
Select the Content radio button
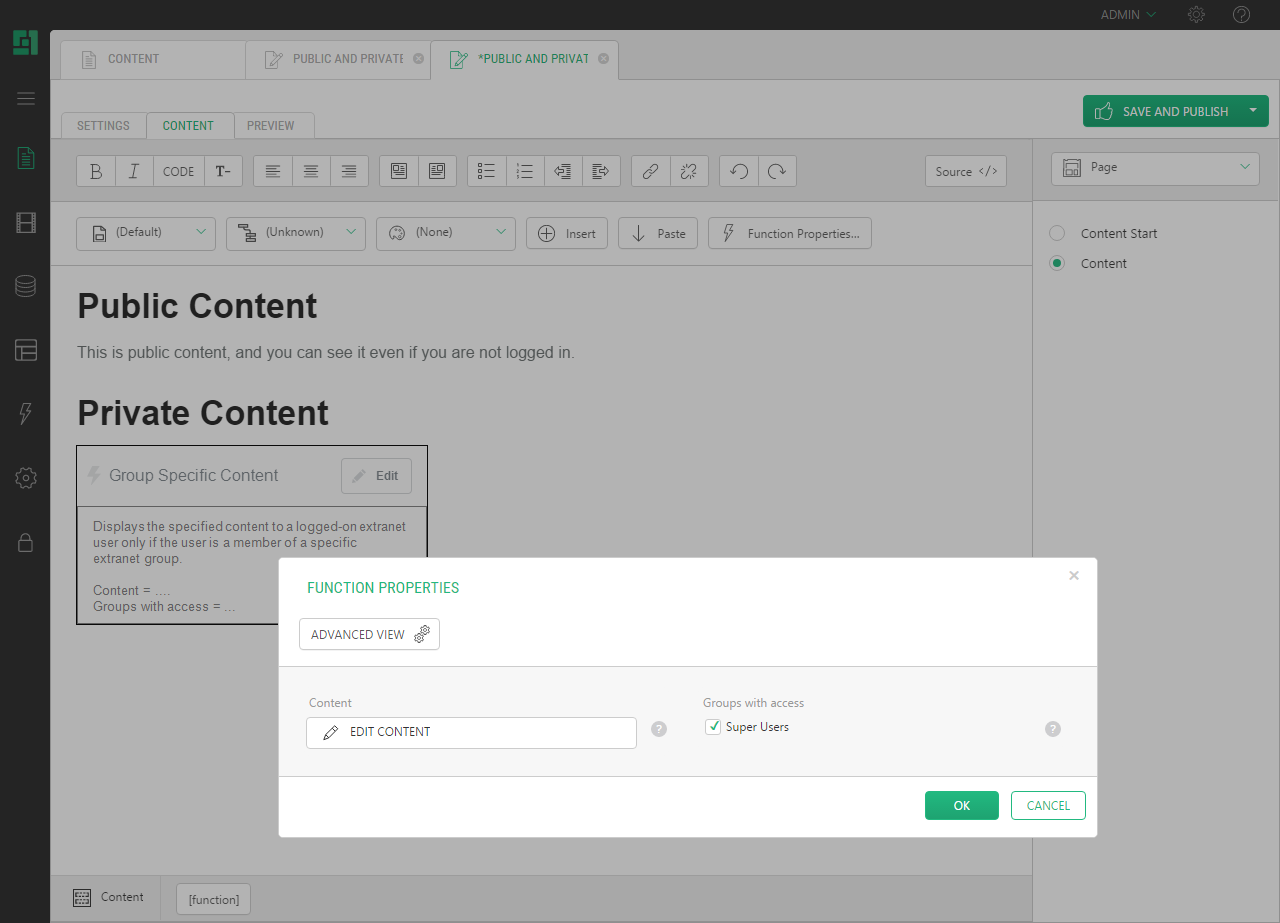(x=1057, y=263)
